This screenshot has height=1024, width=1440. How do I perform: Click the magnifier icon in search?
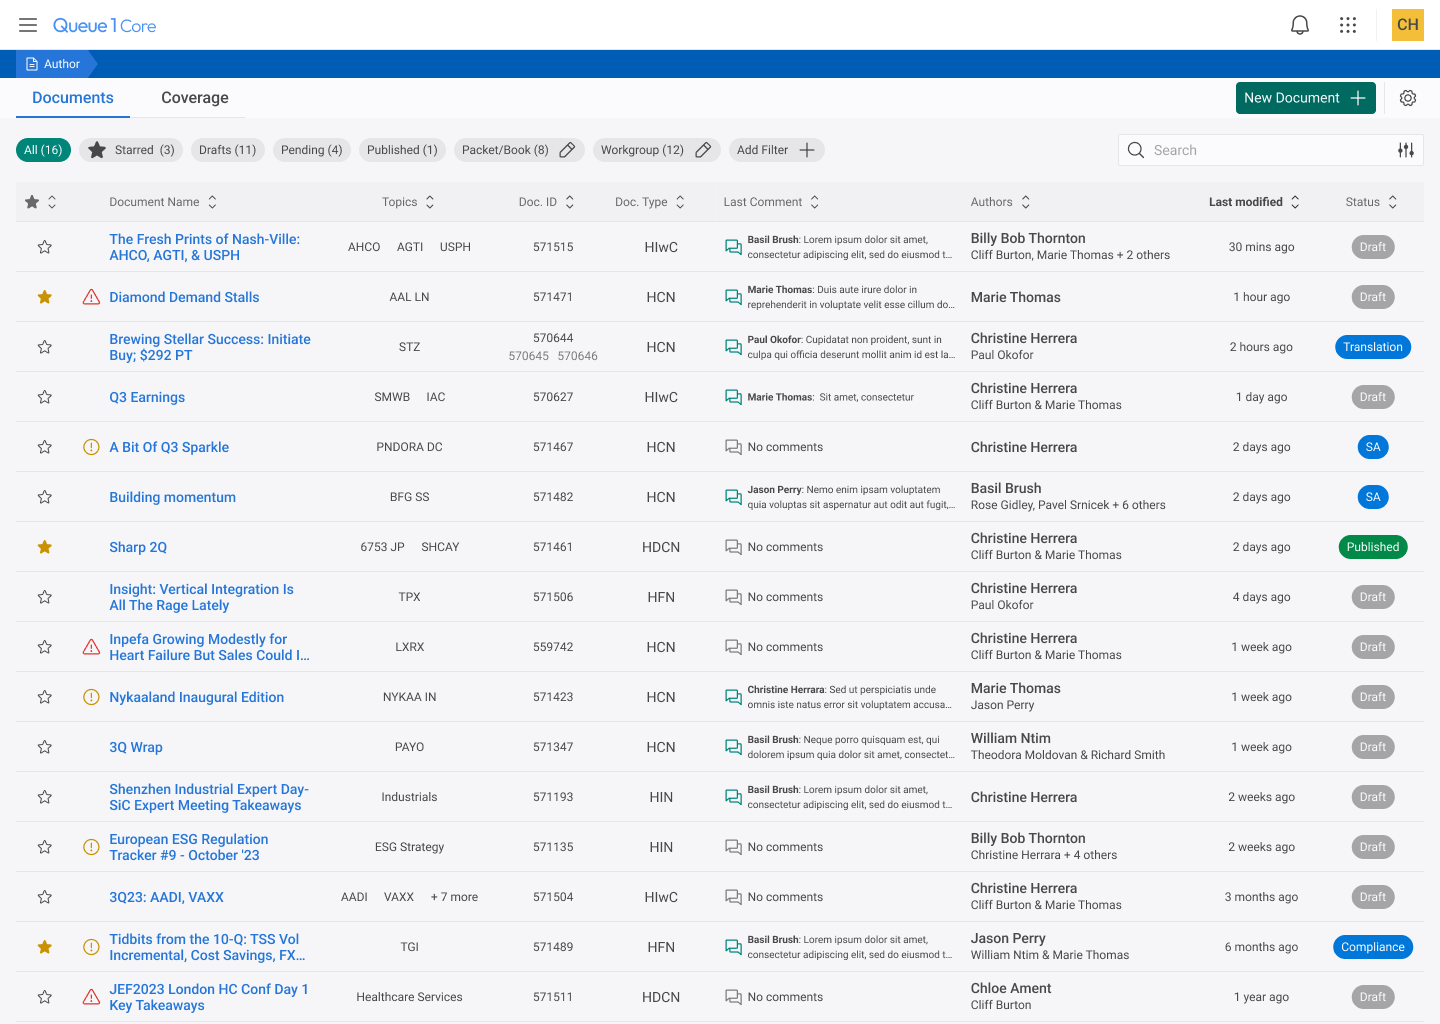(x=1136, y=150)
